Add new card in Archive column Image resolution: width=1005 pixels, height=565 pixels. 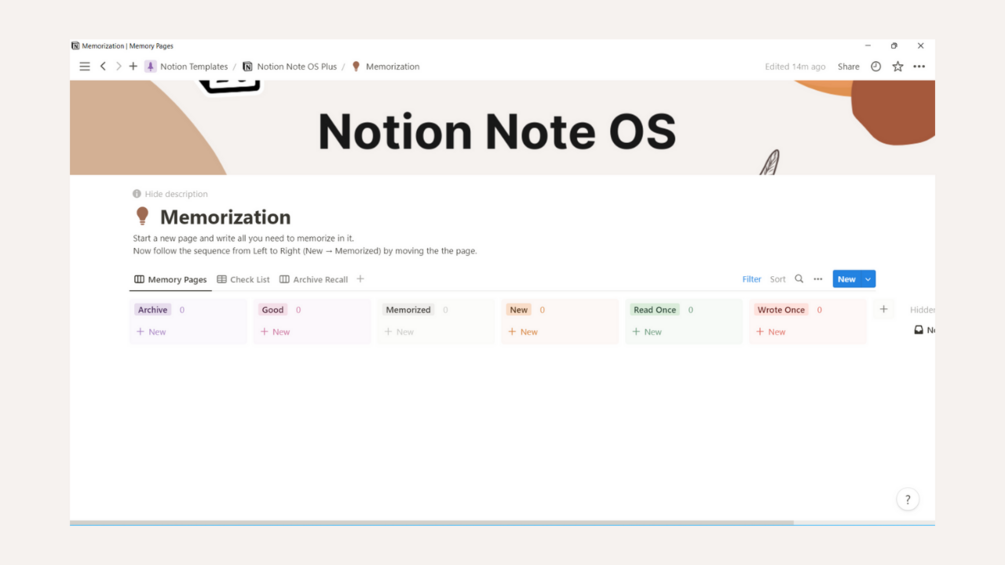(x=151, y=332)
